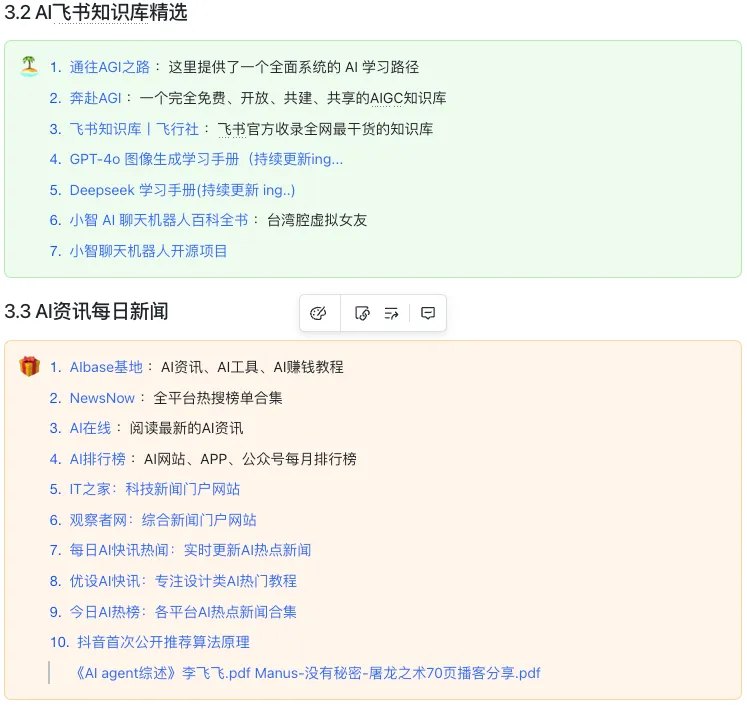Click text 全平台热搜榜单合集
747x705 pixels.
tap(218, 398)
